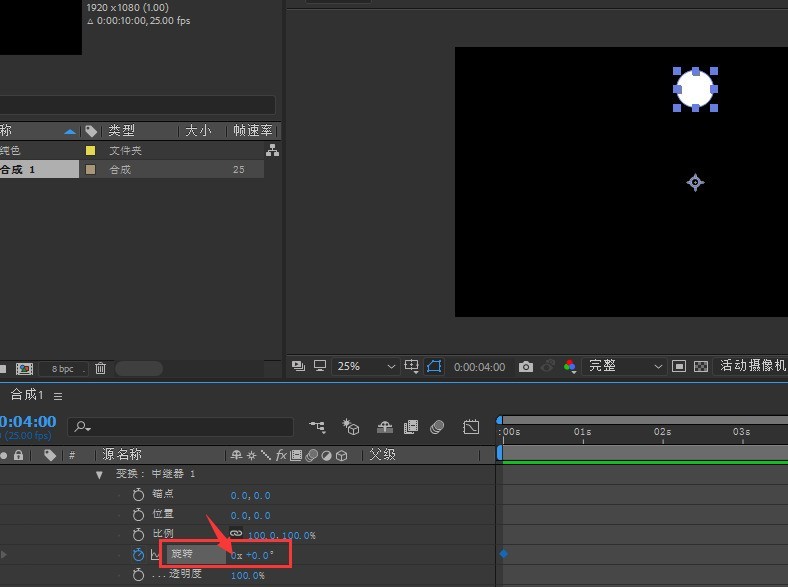Open the 完整 resolution dropdown
Viewport: 788px width, 587px height.
coord(624,366)
